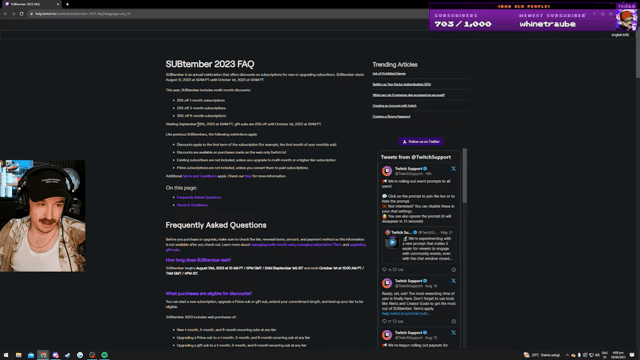Open the link in Aug 16 tweet
Screen dimensions: 640x360
coord(406,313)
